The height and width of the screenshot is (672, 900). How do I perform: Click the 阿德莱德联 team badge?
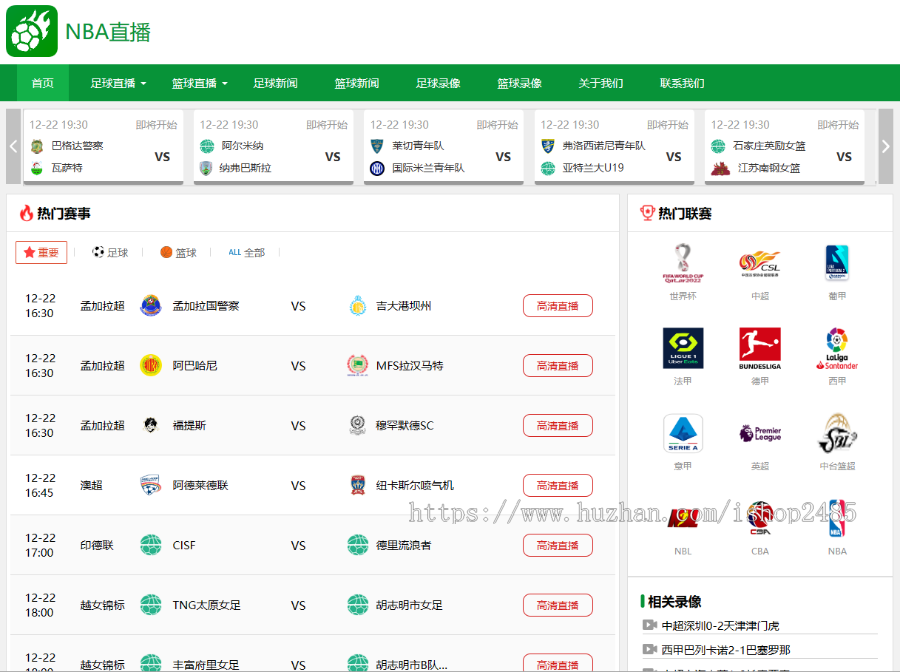coord(150,485)
